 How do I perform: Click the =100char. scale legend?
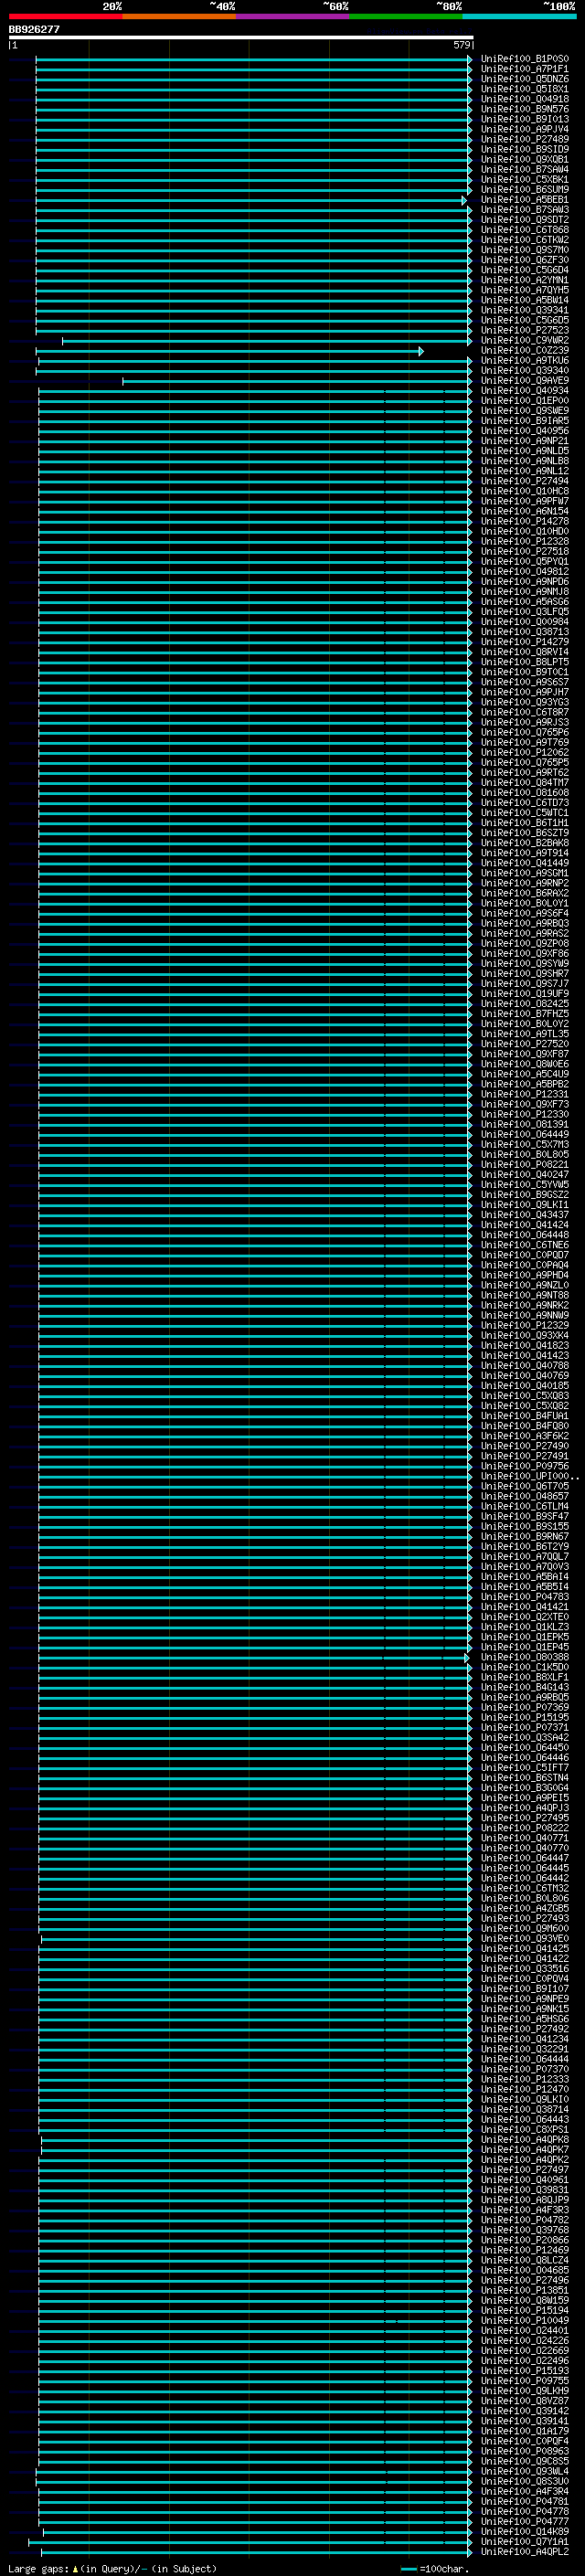click(x=444, y=2568)
